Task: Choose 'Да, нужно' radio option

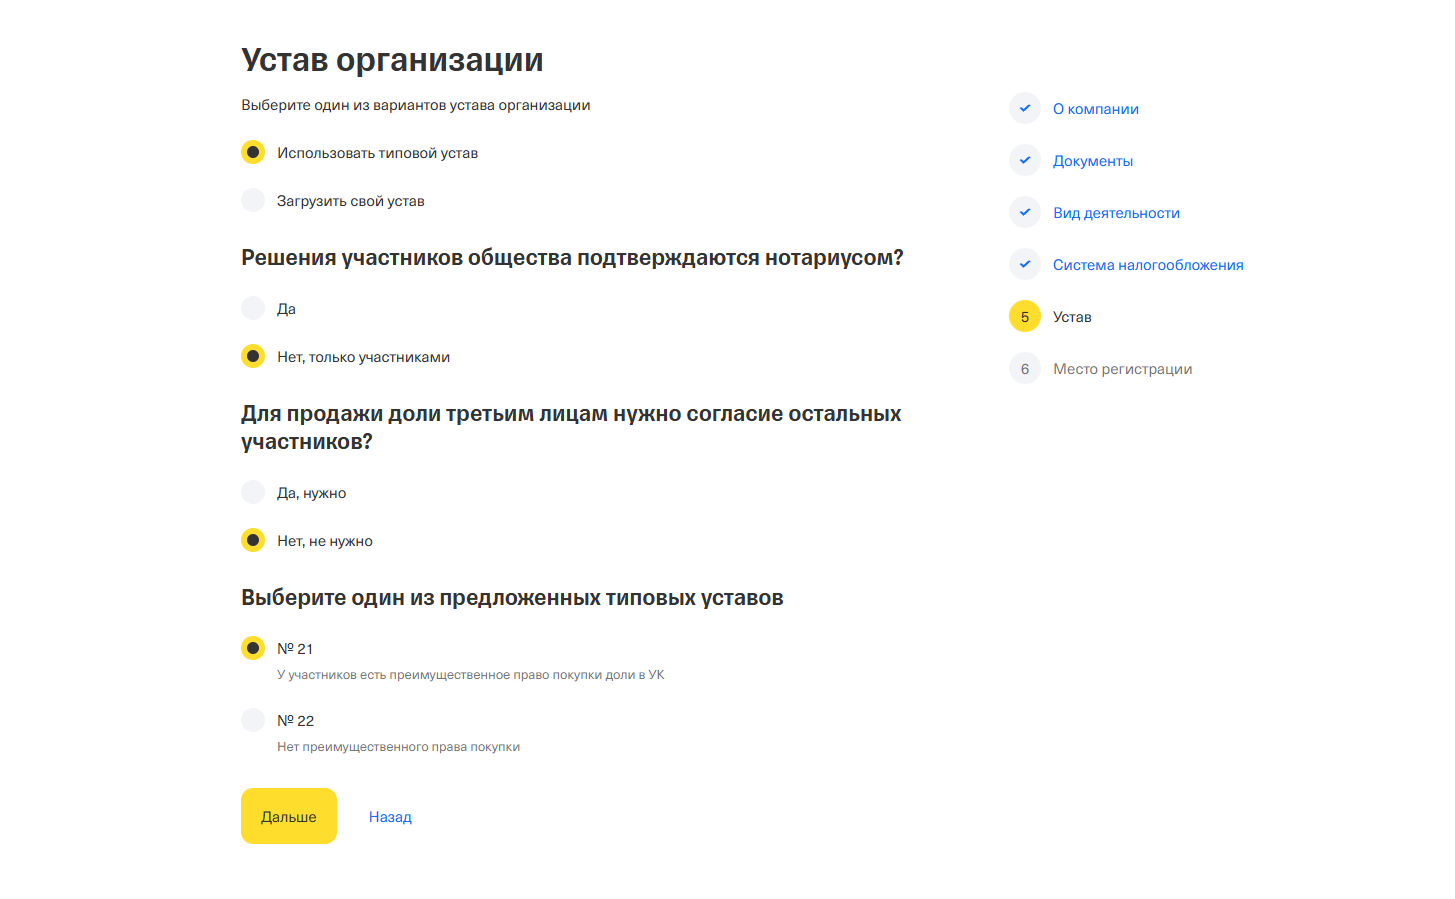Action: [x=253, y=492]
